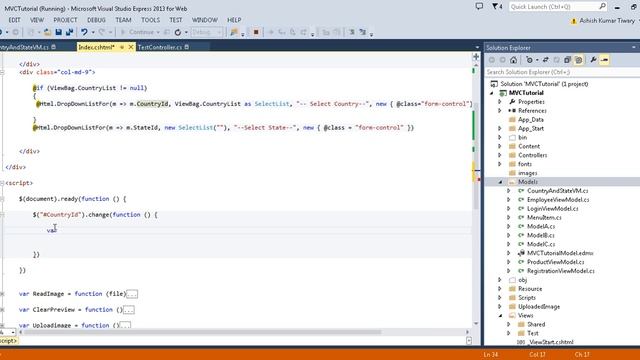Open the WINDOW menu
Image resolution: width=640 pixels, height=360 pixels.
pos(204,20)
